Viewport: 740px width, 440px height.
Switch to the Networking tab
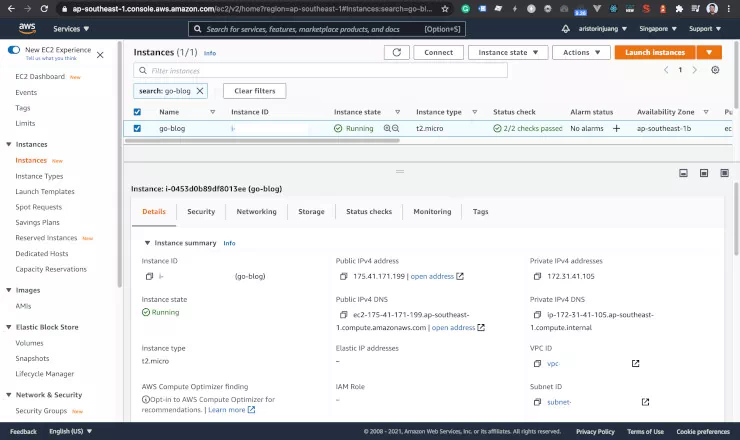(x=256, y=212)
